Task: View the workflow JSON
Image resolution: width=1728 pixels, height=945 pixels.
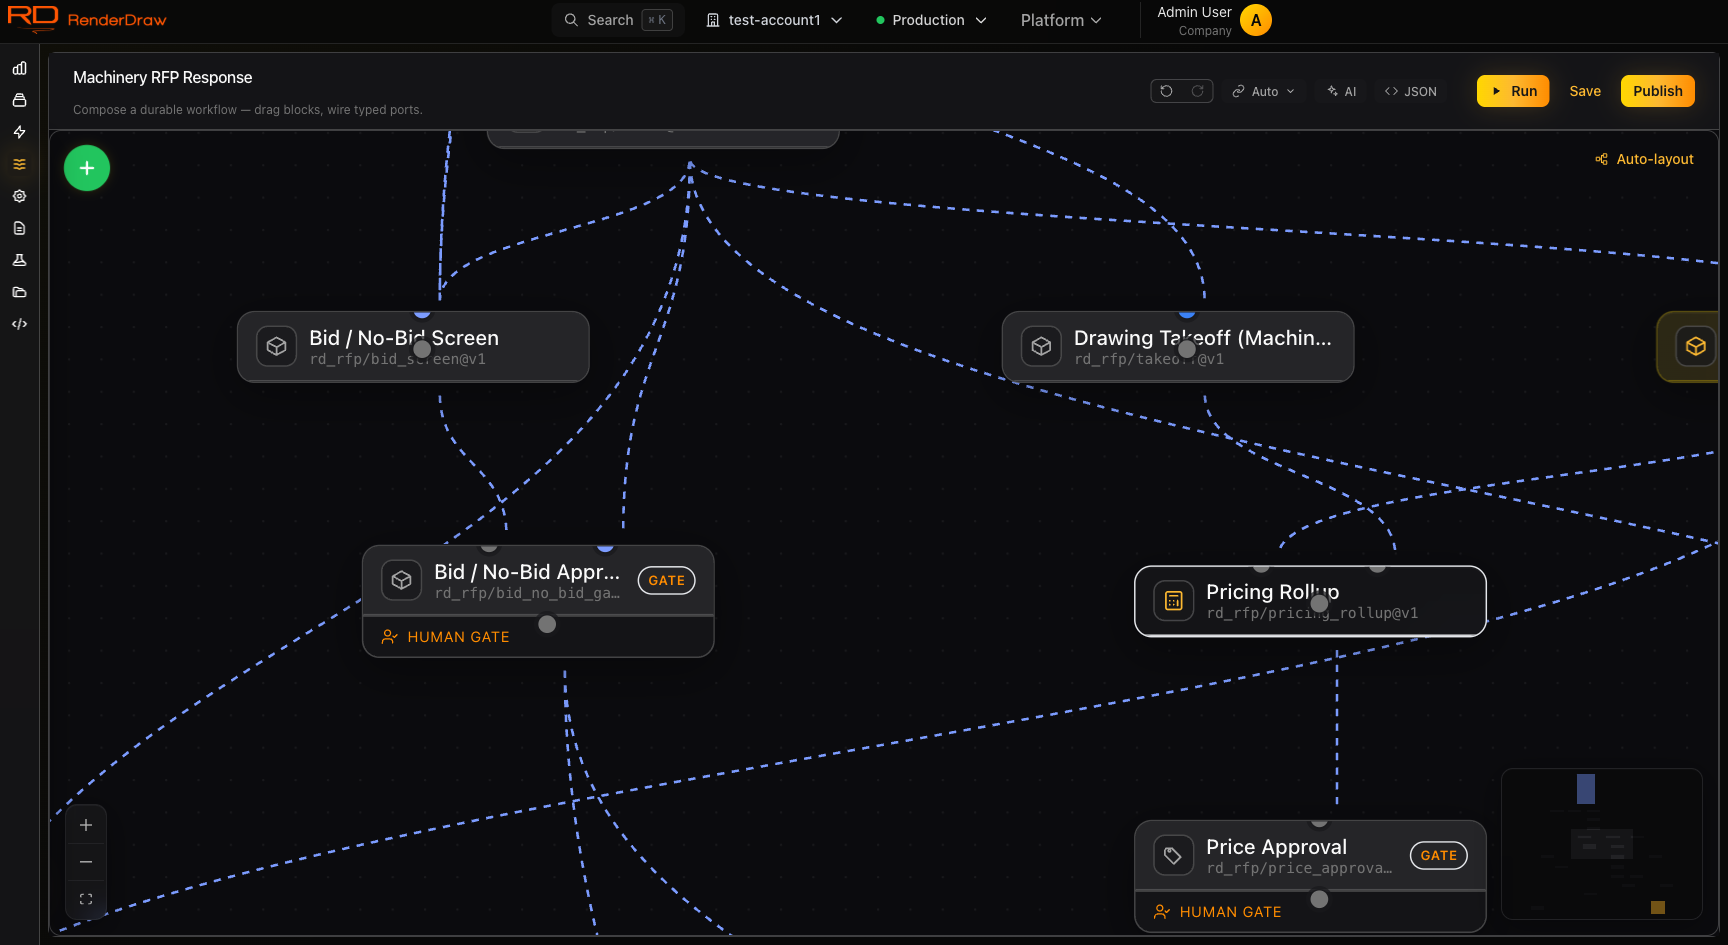Action: click(1410, 91)
